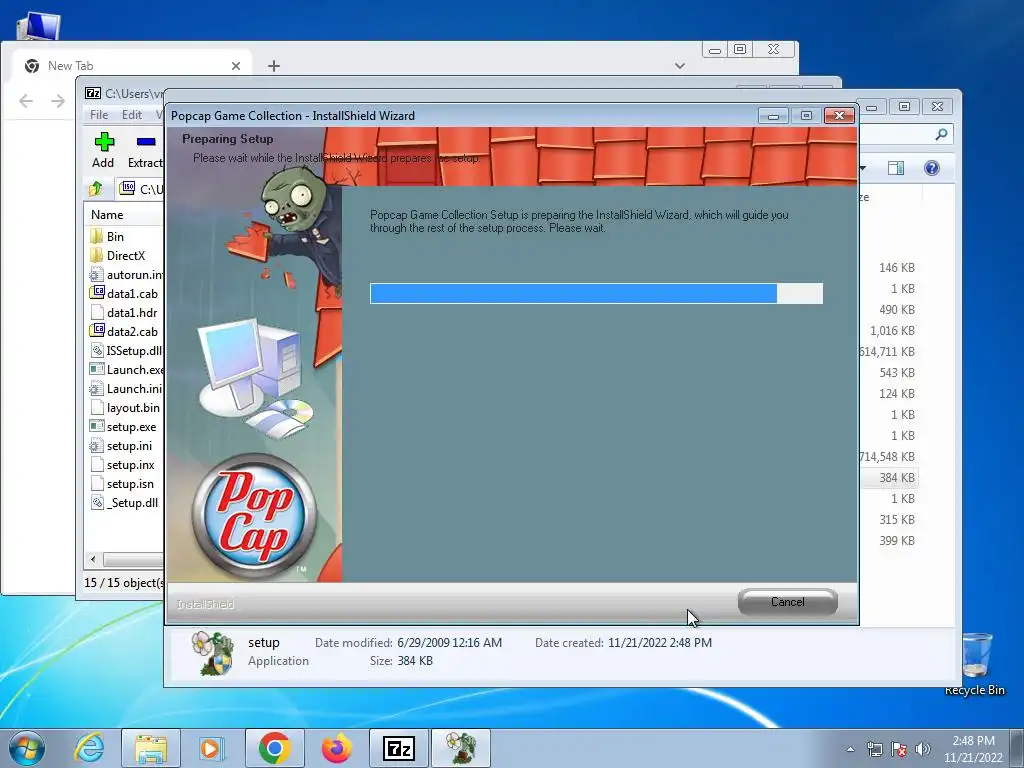Cancel the InstallShield Wizard setup
1024x768 pixels.
pyautogui.click(x=788, y=602)
